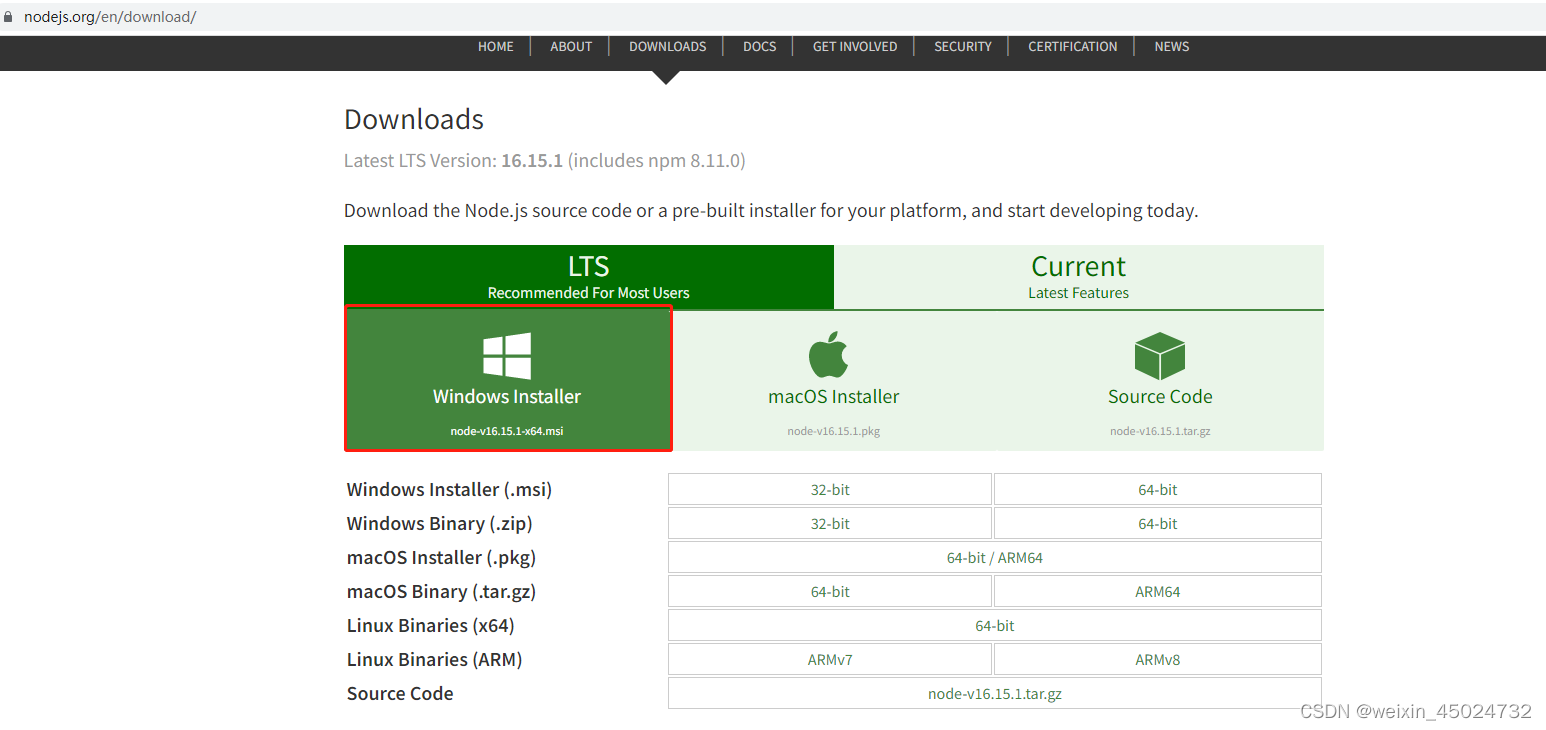Open the HOME menu item
This screenshot has height=730, width=1546.
coord(496,46)
